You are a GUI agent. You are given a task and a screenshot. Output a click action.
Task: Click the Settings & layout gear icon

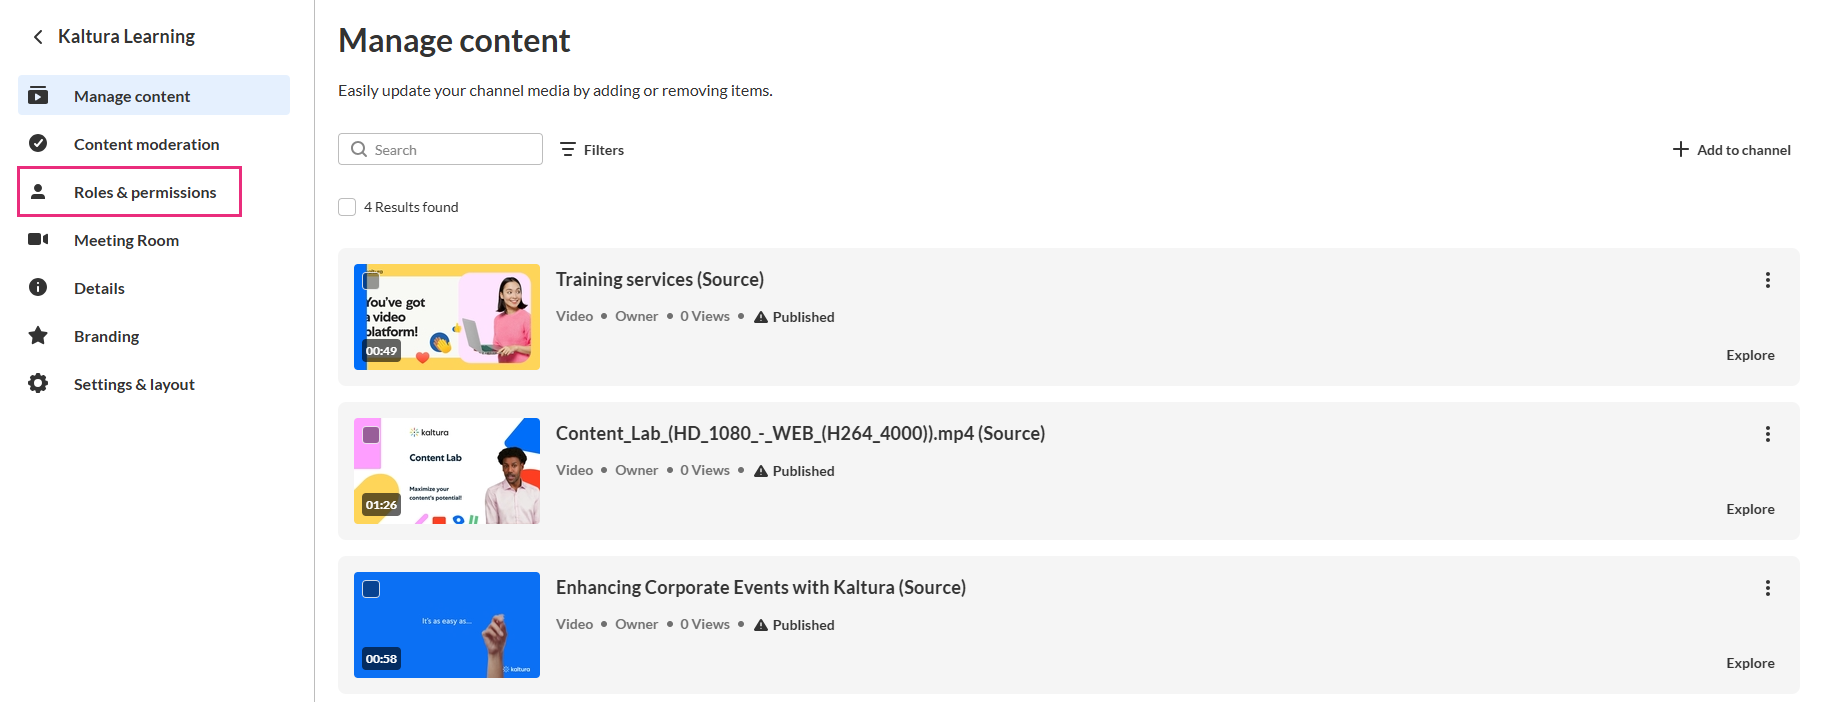point(38,383)
